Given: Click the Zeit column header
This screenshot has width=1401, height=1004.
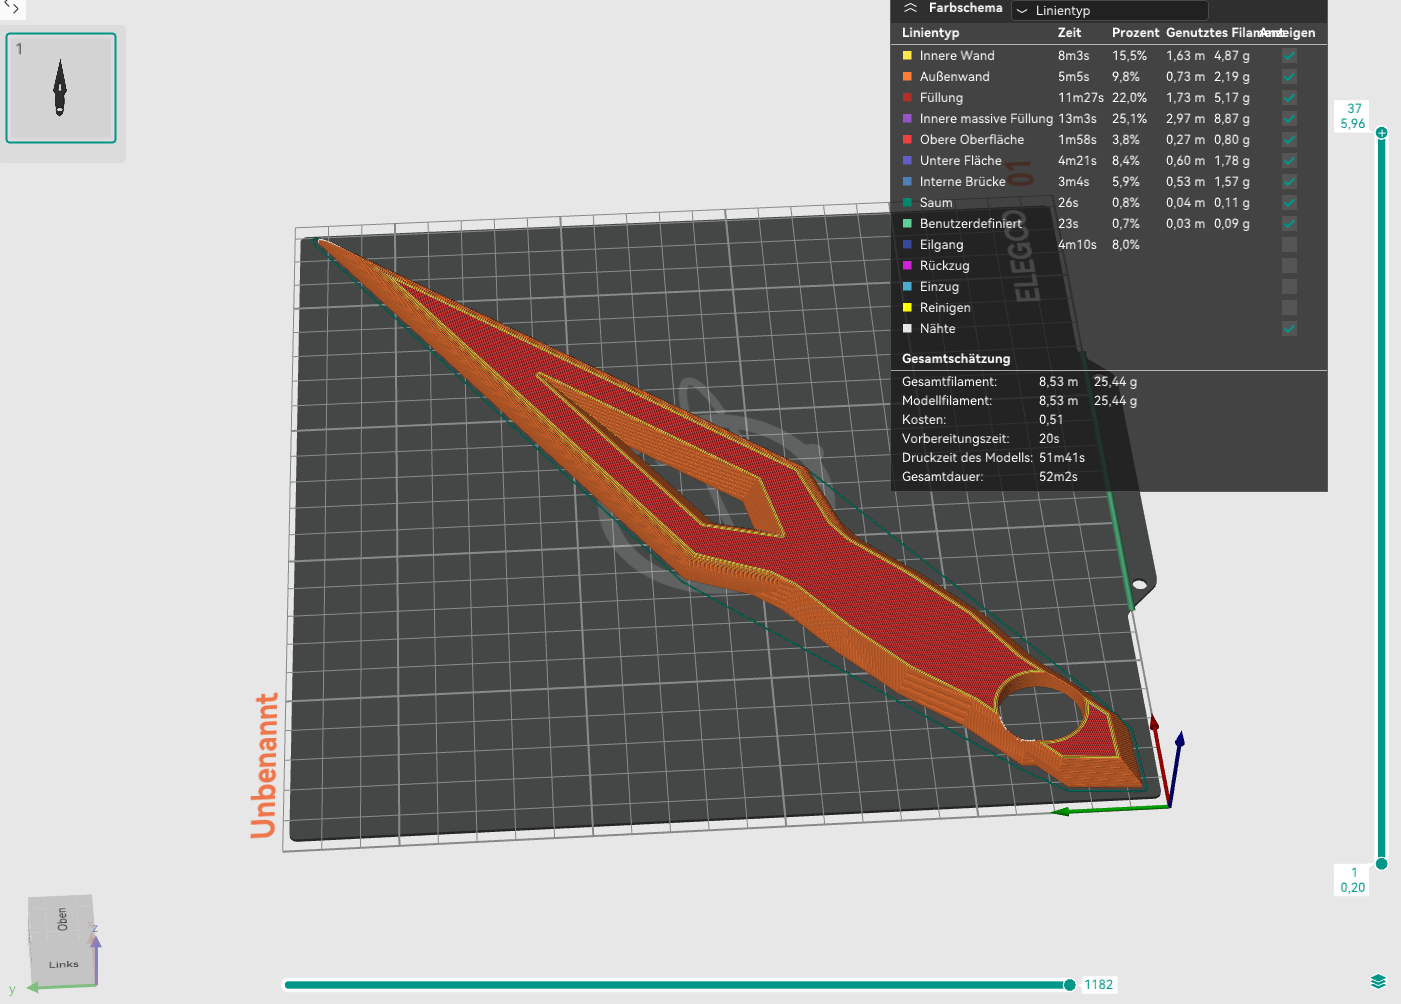Looking at the screenshot, I should (x=1069, y=33).
